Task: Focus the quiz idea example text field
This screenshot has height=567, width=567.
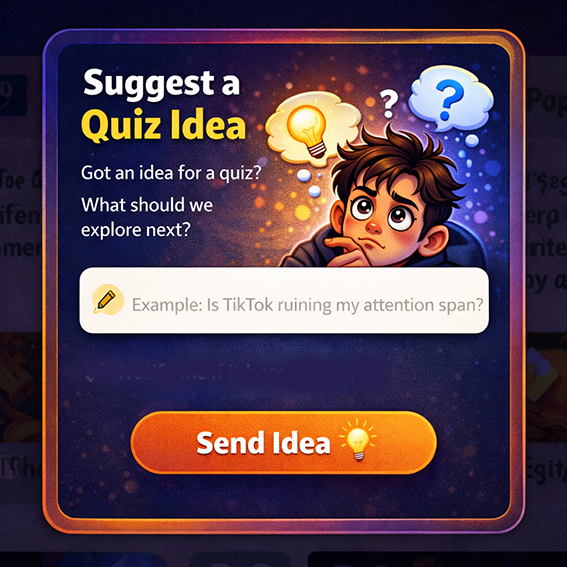Action: click(284, 300)
